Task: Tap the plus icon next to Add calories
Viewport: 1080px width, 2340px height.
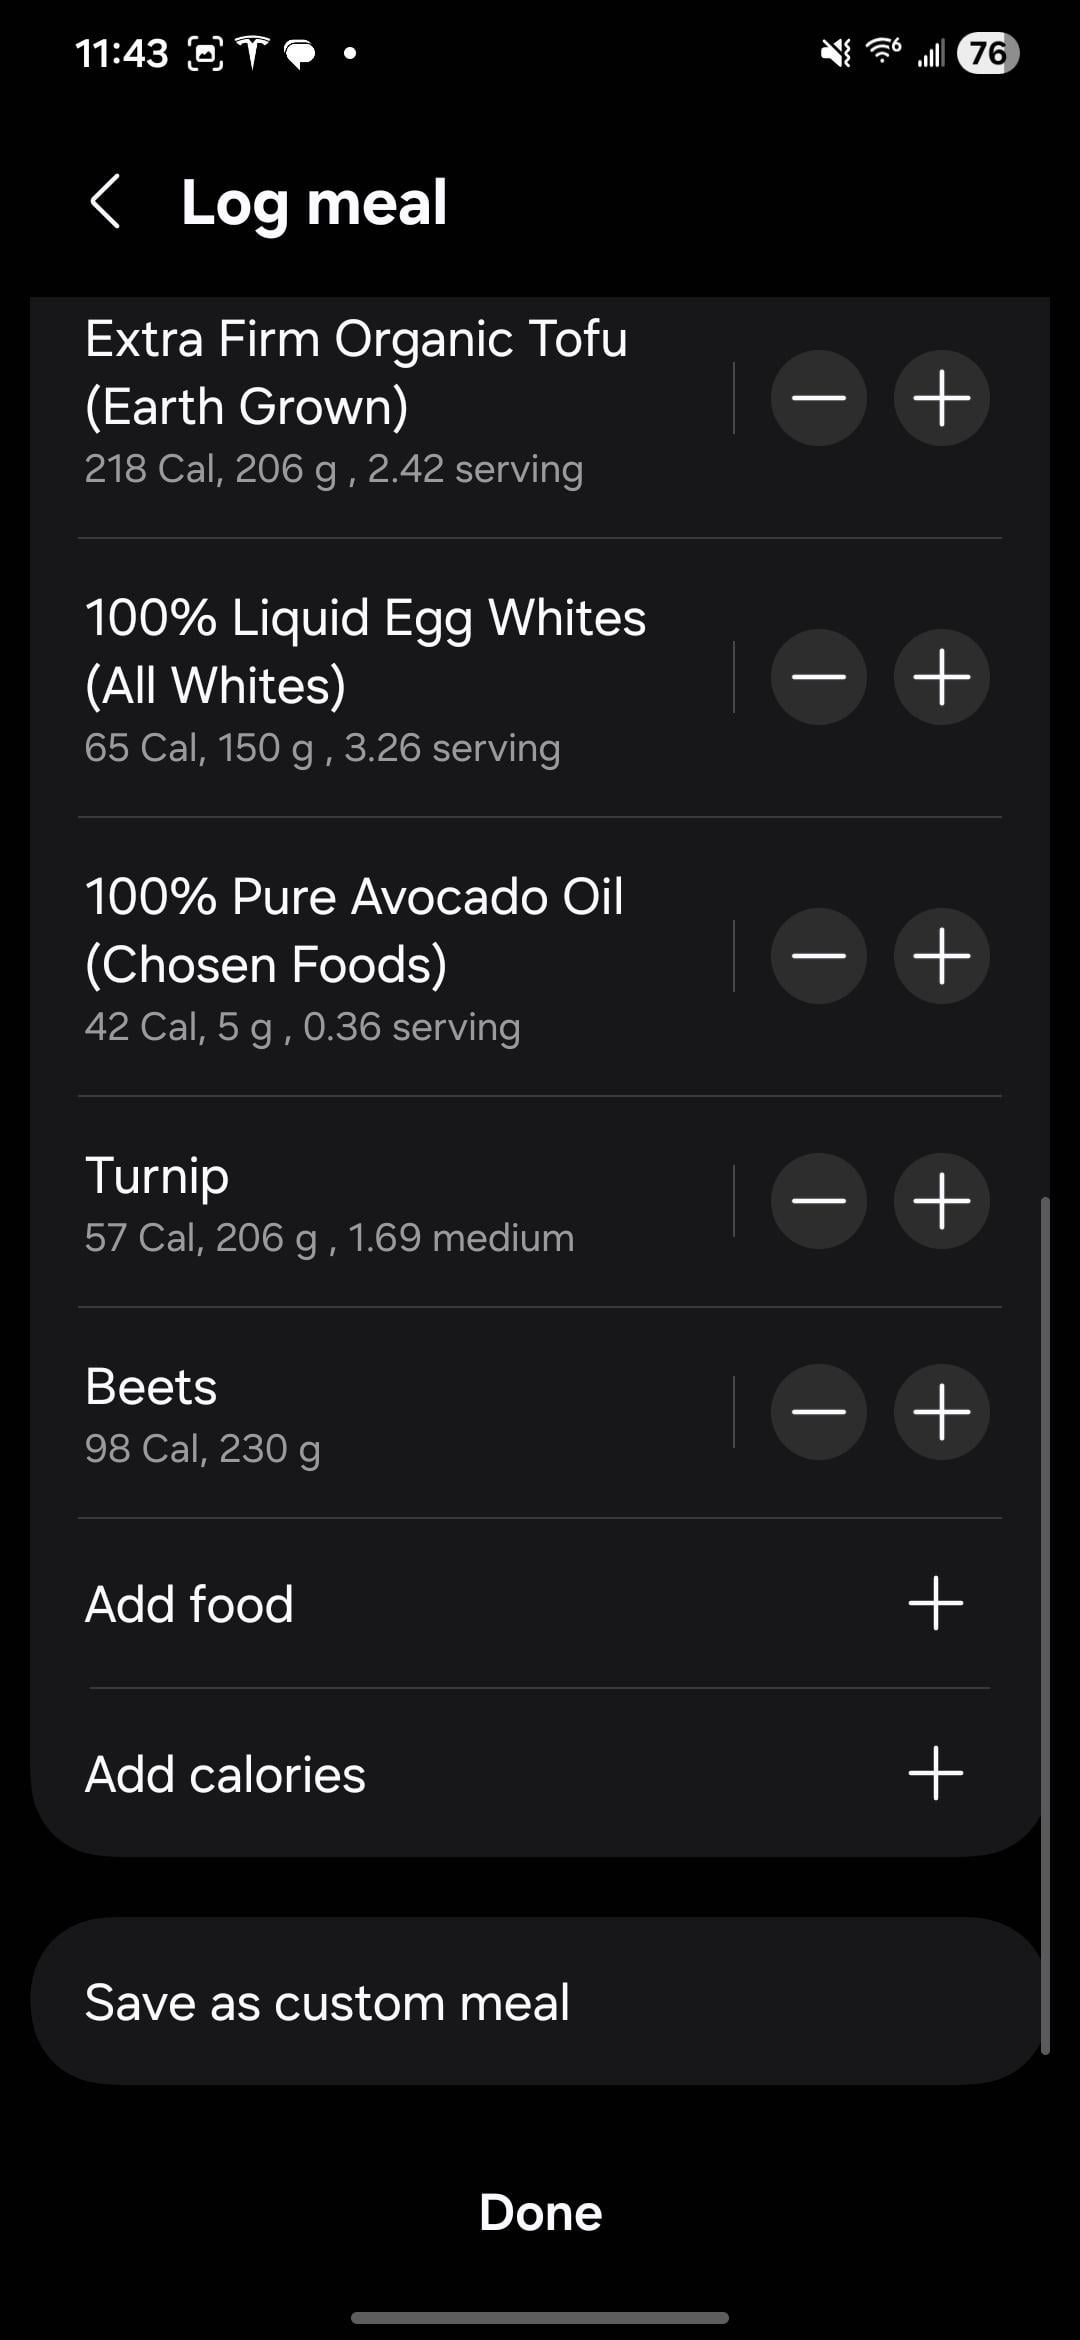Action: point(935,1774)
